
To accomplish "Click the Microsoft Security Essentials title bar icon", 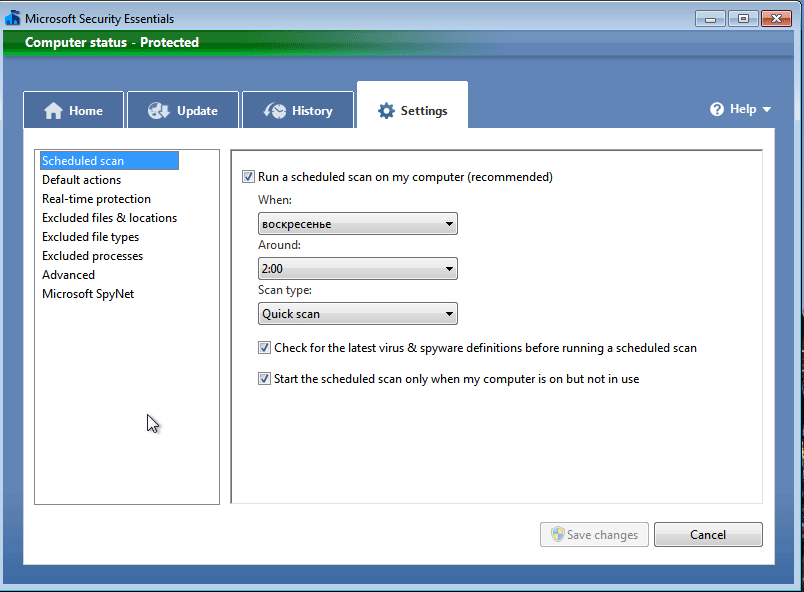I will [x=13, y=18].
